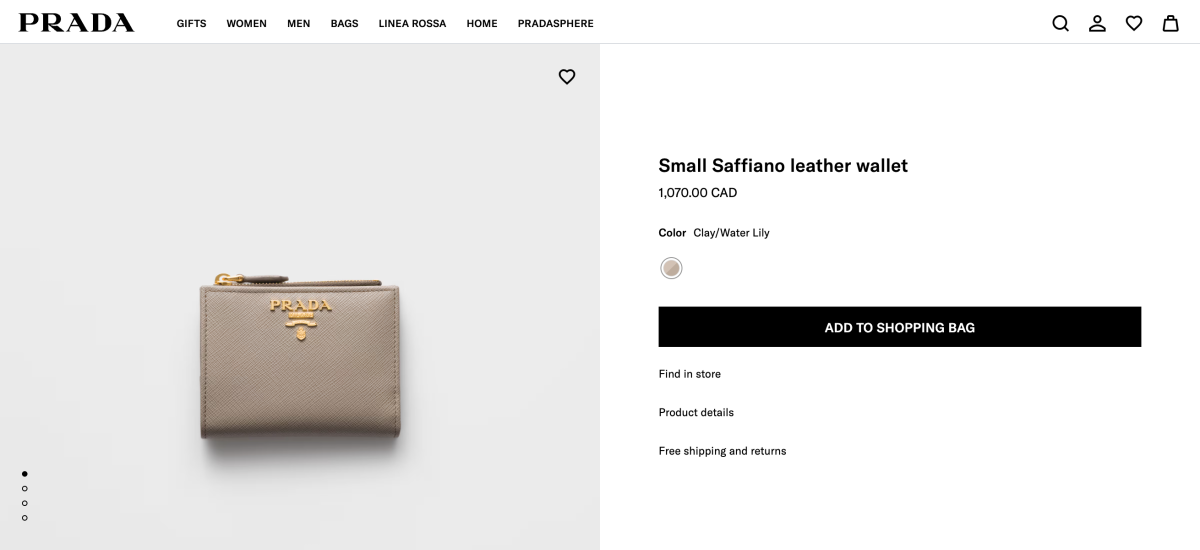Viewport: 1200px width, 550px height.
Task: Show second product image dot
Action: coord(24,488)
